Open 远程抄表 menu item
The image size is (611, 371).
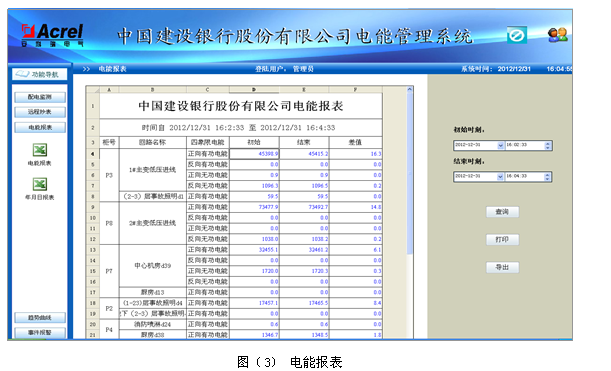(40, 112)
